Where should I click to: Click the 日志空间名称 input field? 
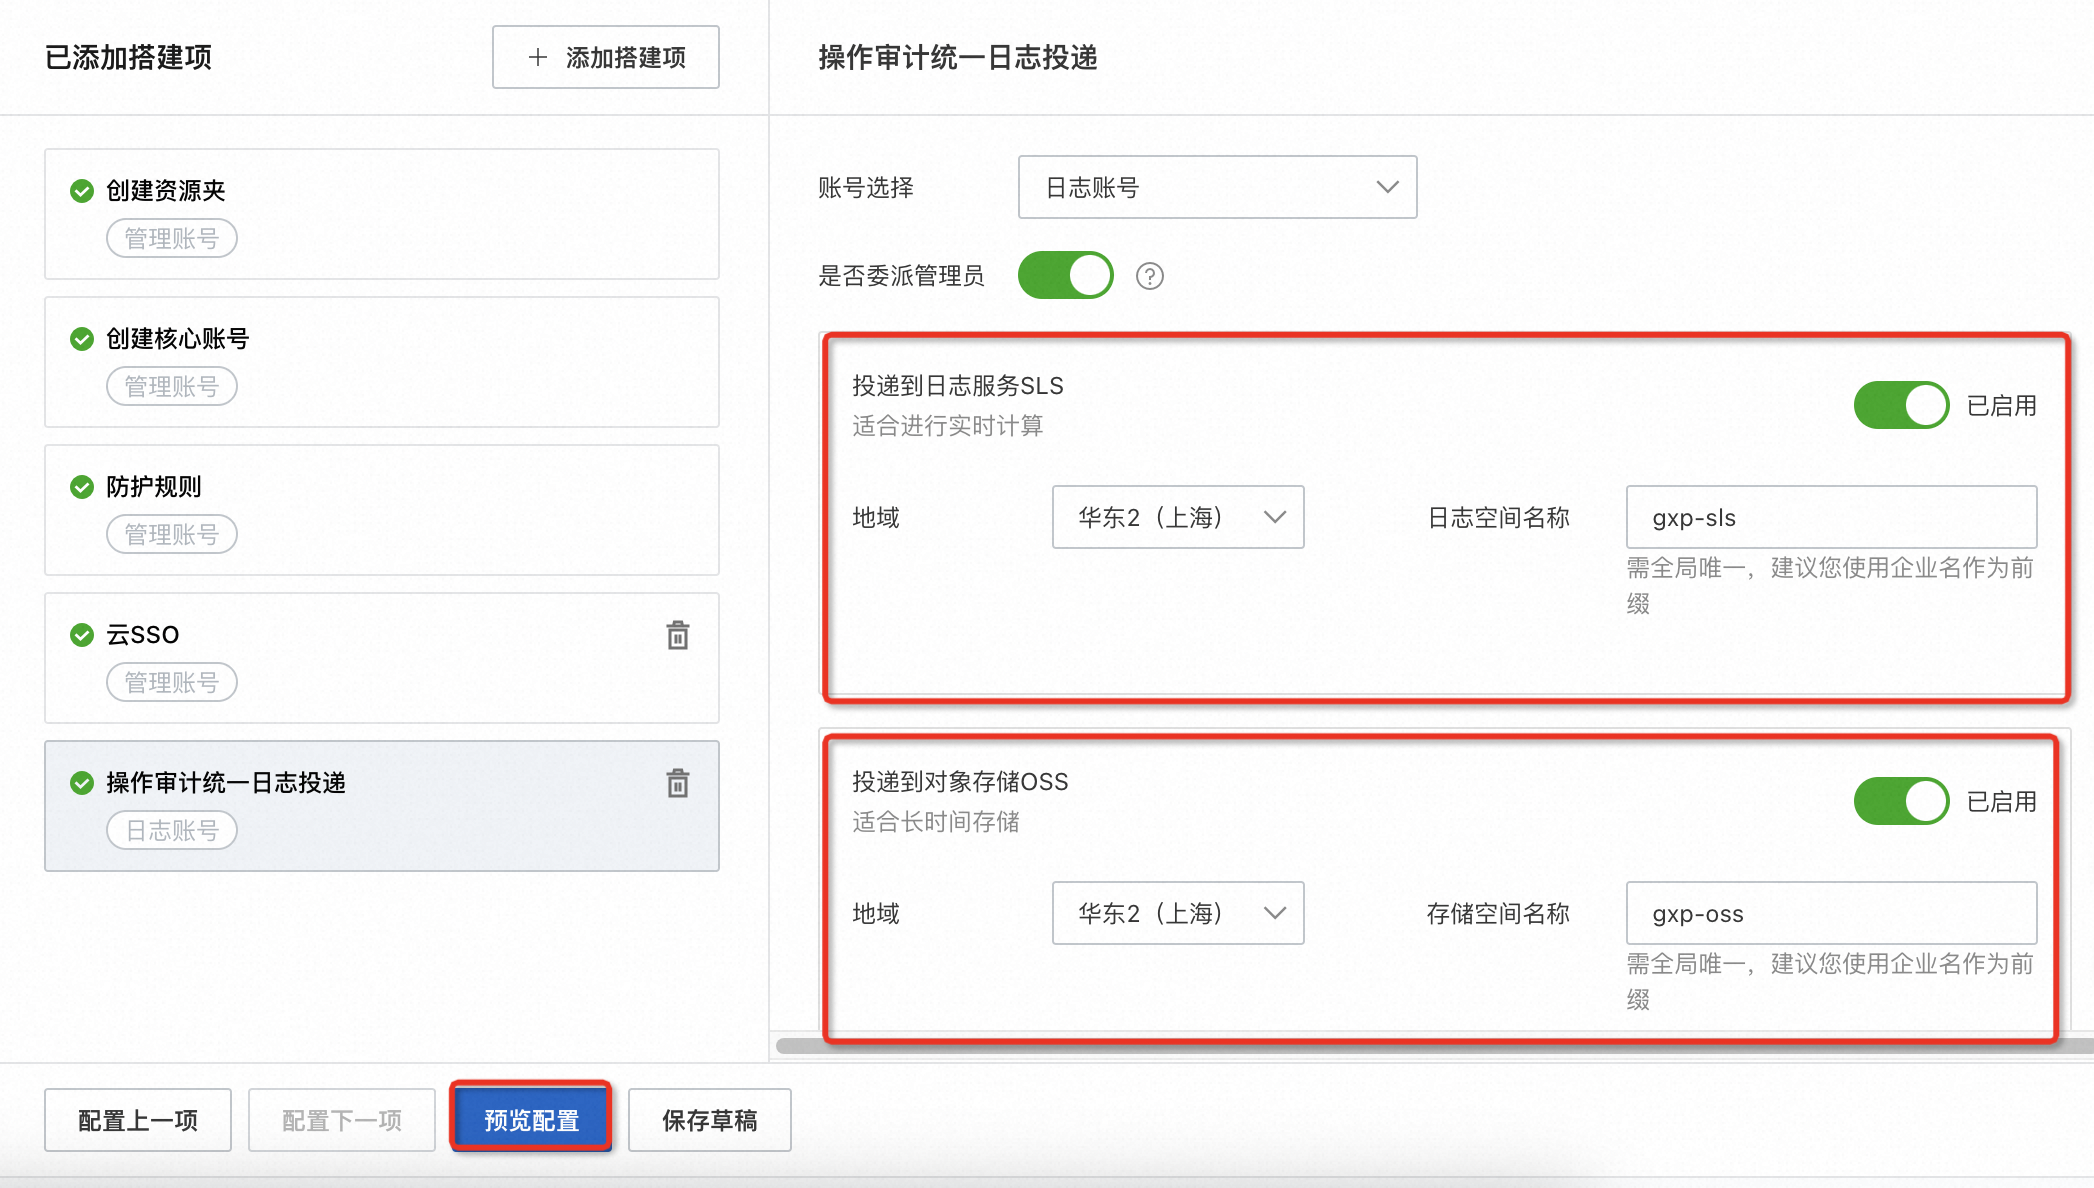pos(1830,517)
